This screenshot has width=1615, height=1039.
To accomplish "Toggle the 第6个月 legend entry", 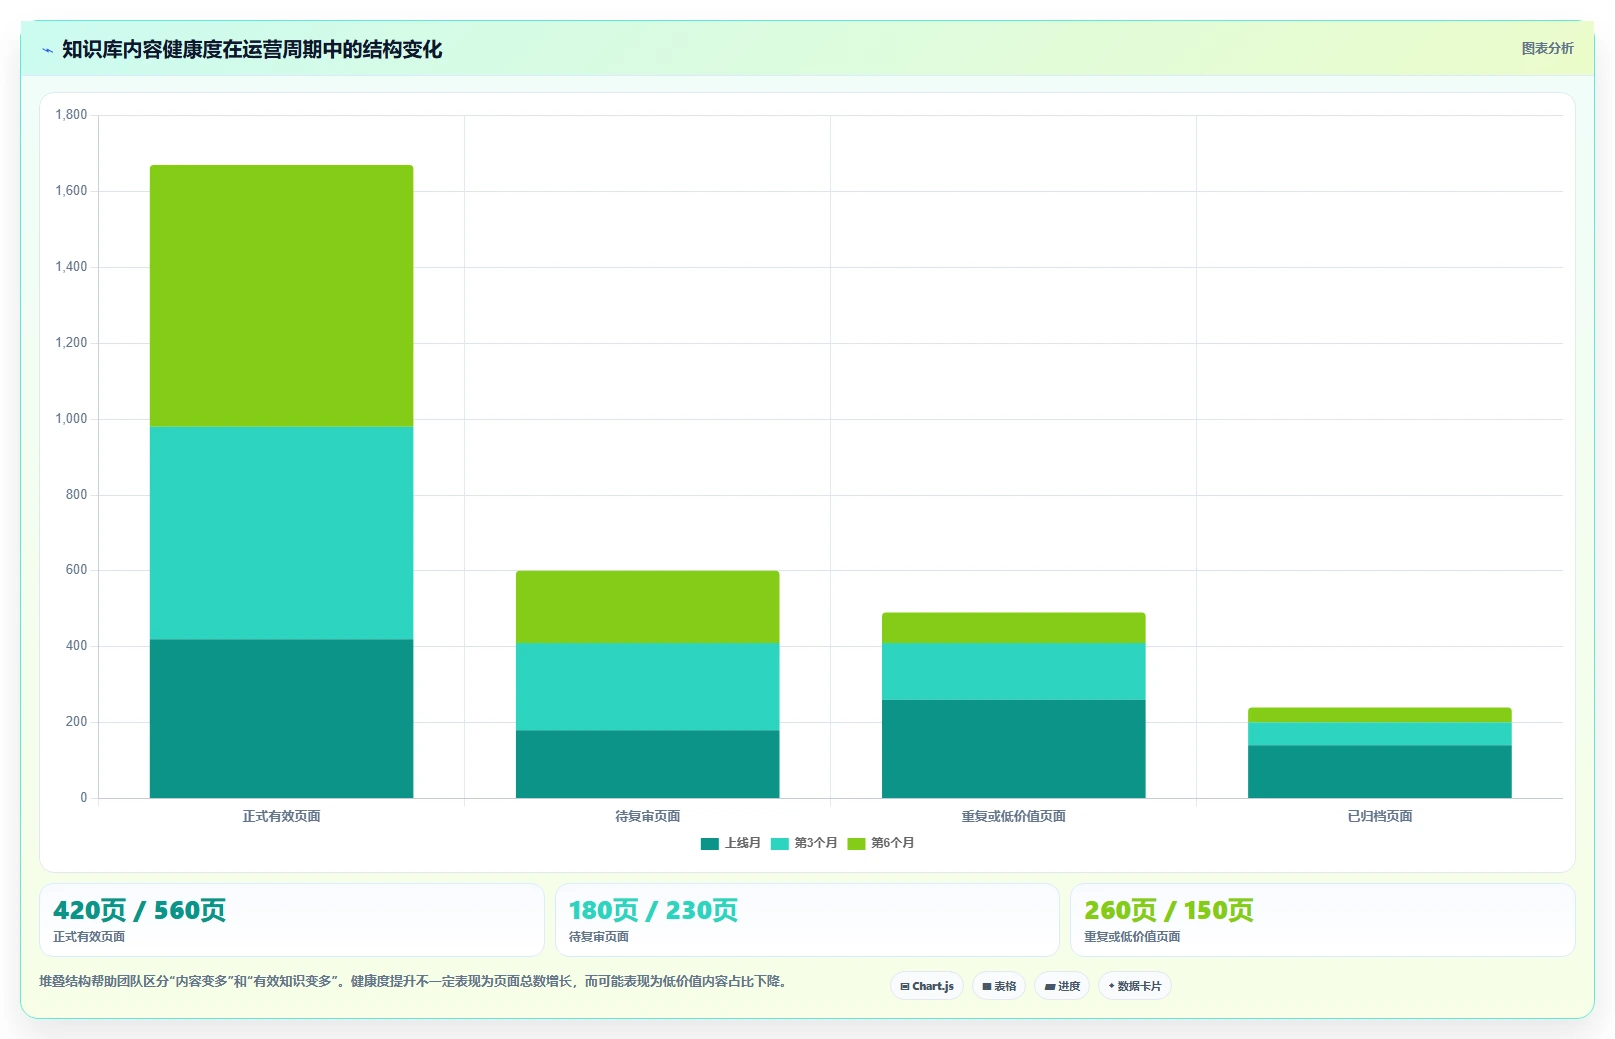I will point(880,843).
